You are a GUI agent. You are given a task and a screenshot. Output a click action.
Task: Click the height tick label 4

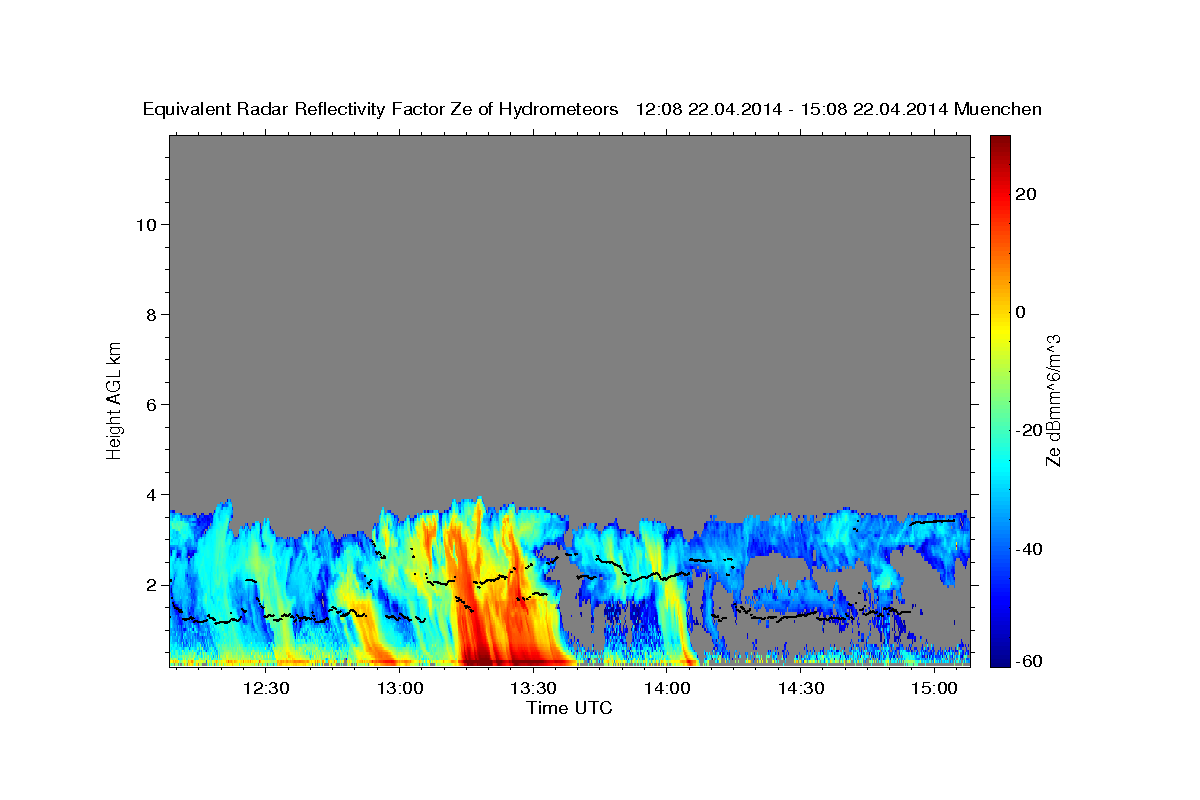(x=151, y=494)
